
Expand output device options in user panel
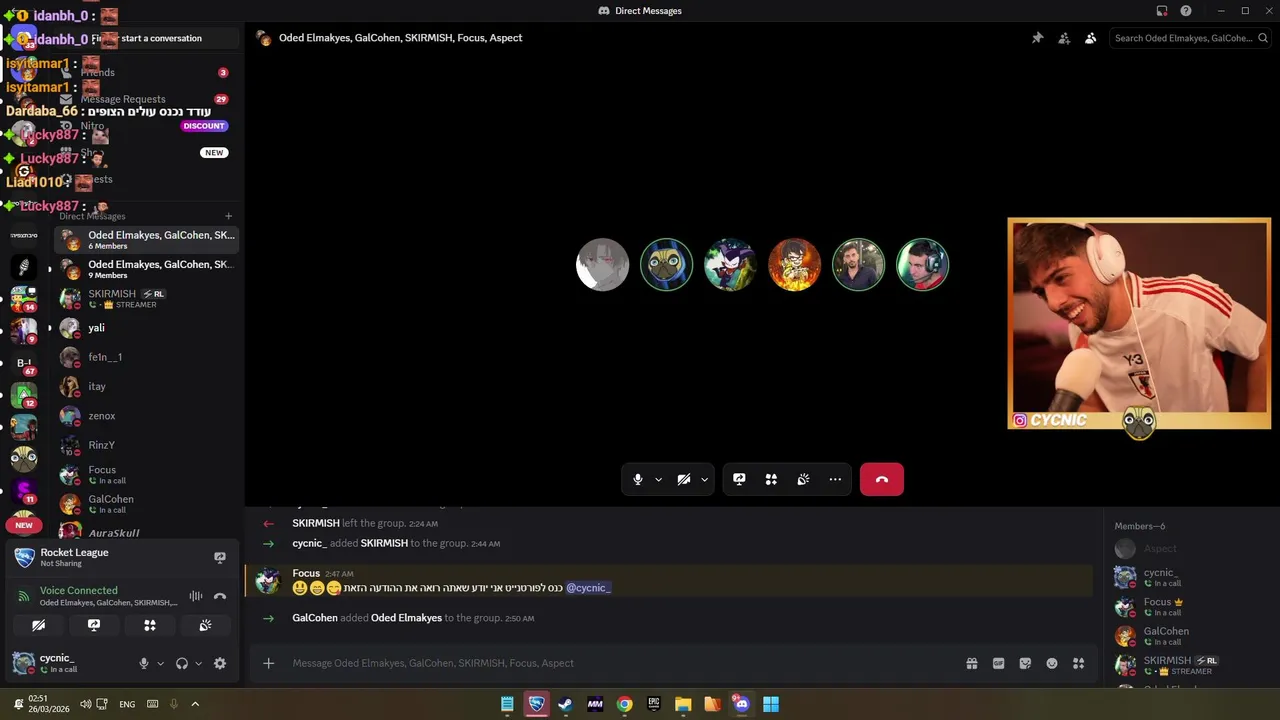(198, 663)
